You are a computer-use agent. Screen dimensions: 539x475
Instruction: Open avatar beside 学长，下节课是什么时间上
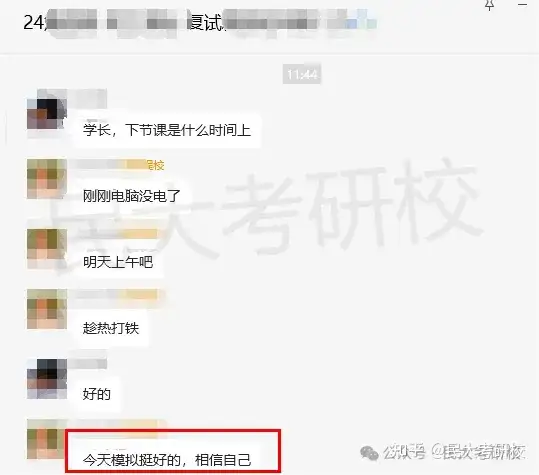click(46, 114)
